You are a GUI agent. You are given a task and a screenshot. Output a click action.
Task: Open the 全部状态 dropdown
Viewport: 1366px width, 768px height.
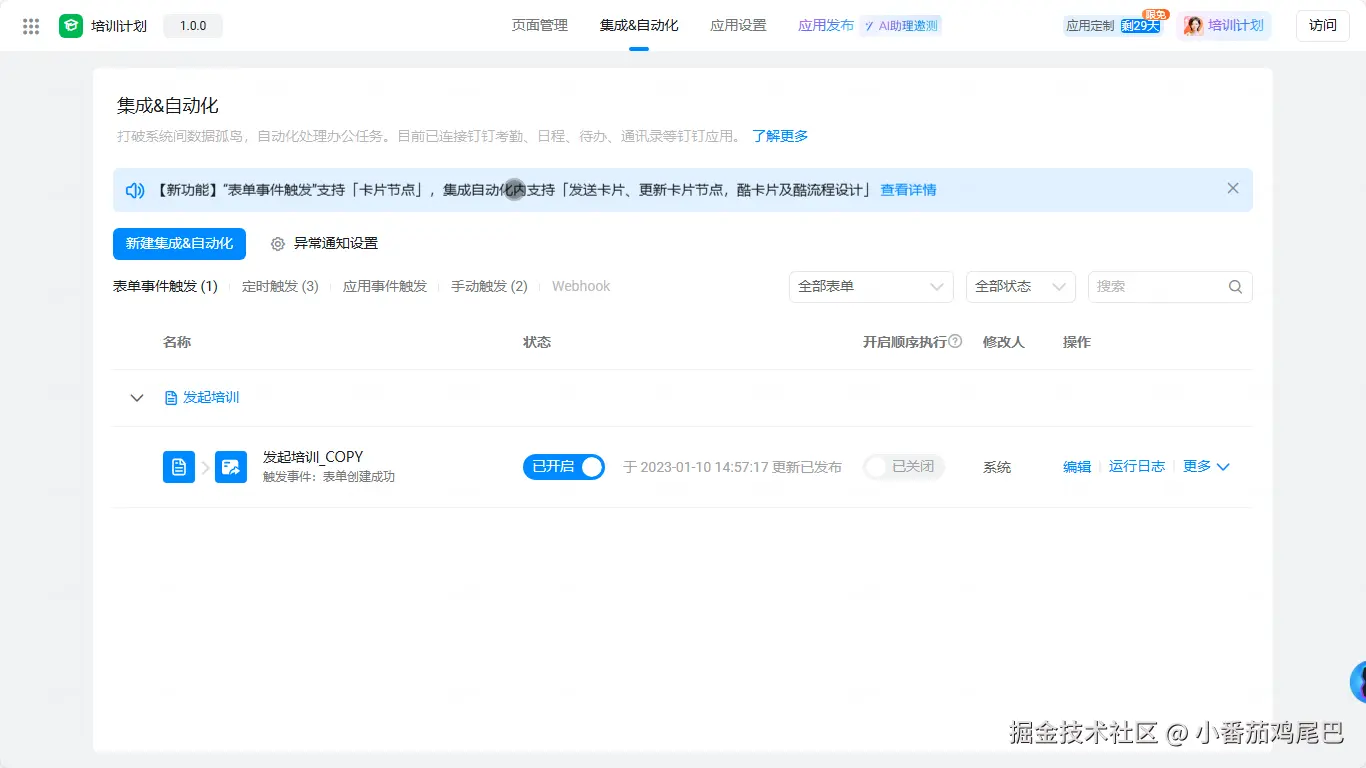[1021, 287]
